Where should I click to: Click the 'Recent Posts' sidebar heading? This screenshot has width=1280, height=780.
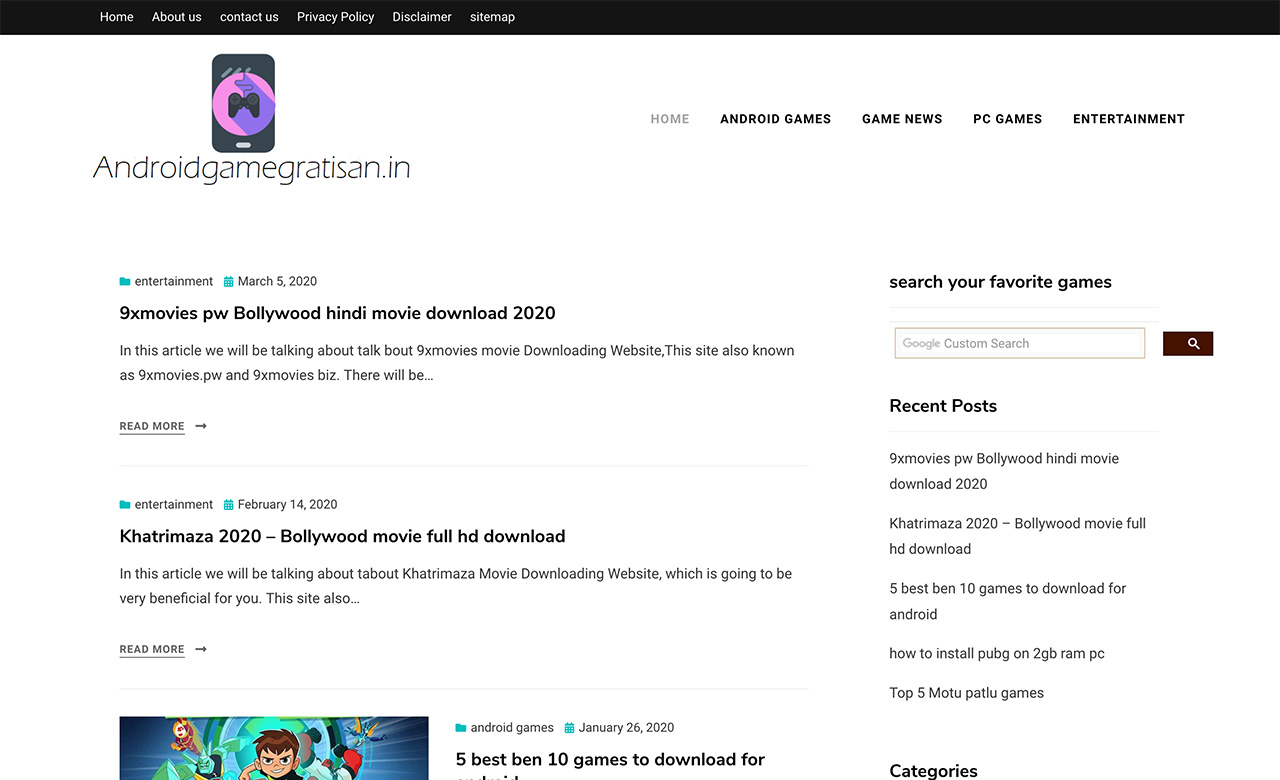[943, 406]
